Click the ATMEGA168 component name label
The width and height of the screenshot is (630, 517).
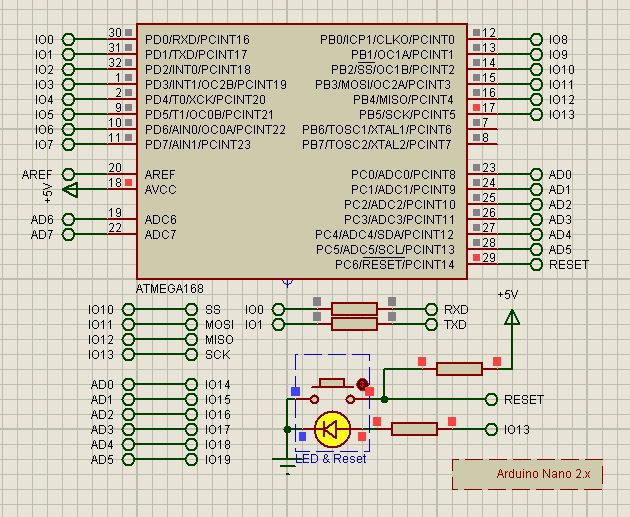pos(170,289)
